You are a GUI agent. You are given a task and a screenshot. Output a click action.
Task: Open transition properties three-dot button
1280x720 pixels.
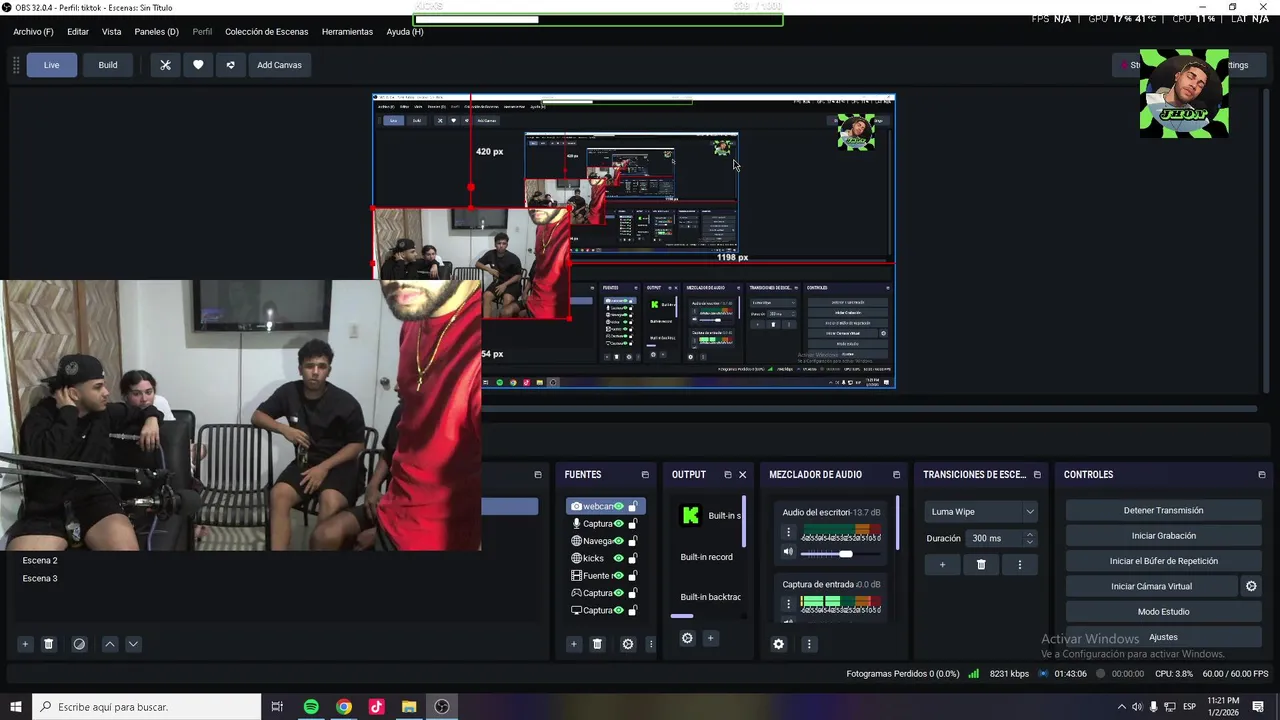coord(1020,564)
